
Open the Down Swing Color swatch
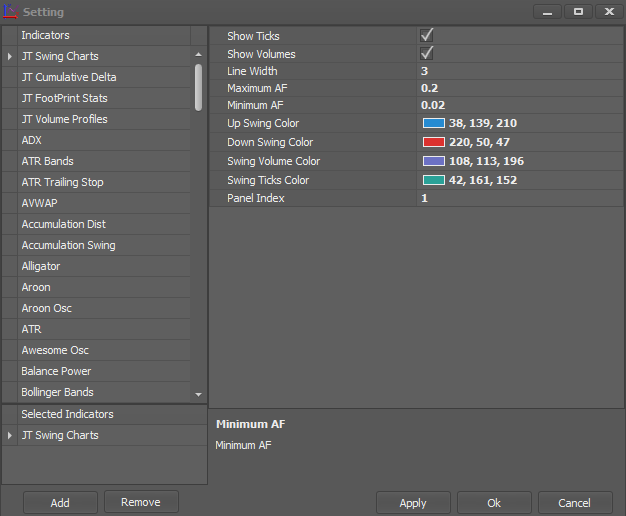coord(434,142)
